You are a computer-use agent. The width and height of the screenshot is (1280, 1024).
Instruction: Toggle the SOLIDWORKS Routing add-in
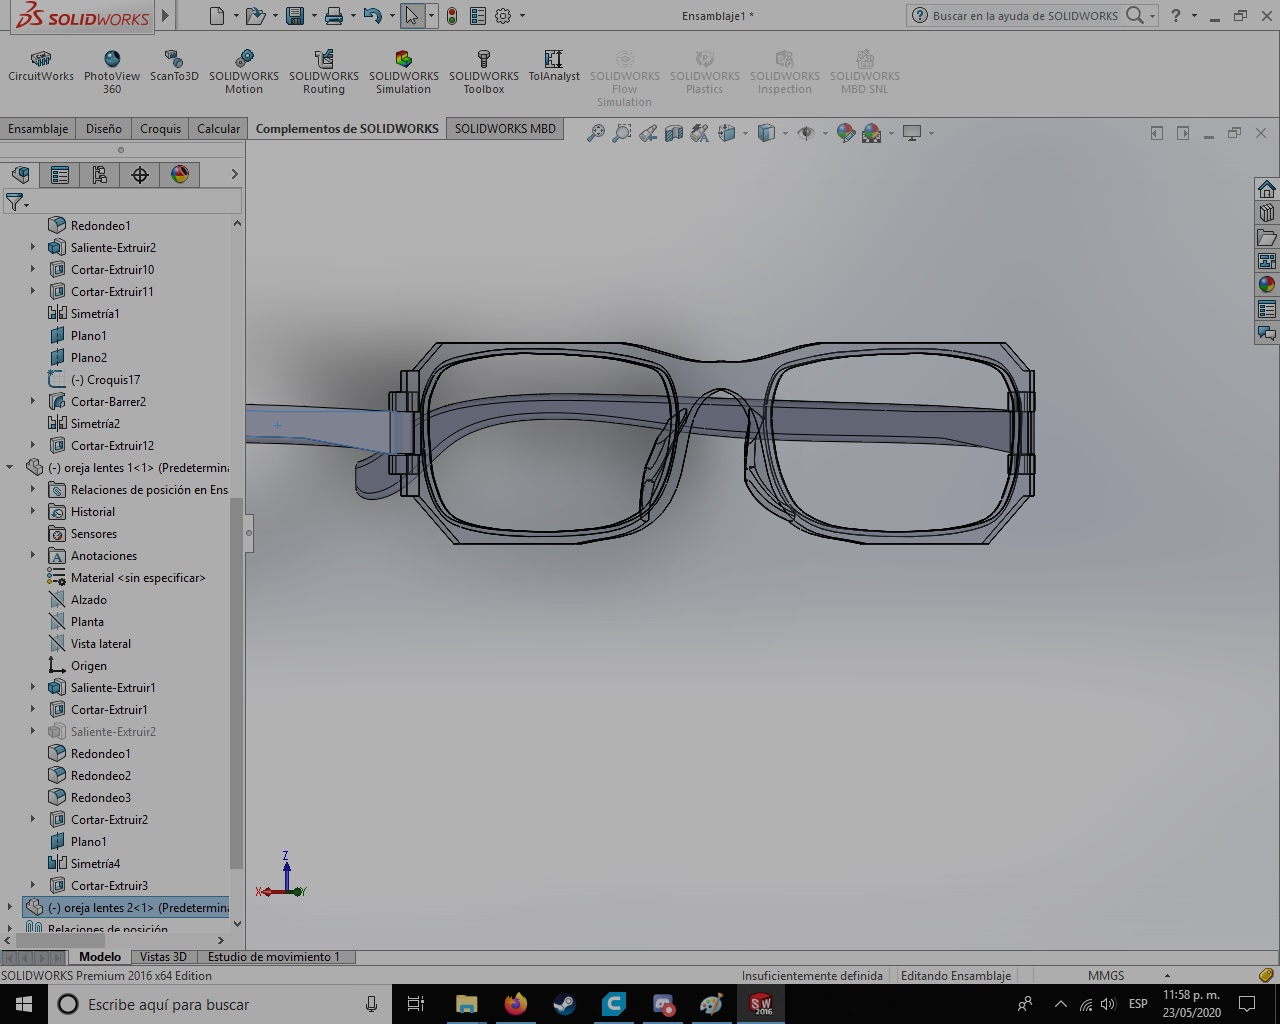point(324,72)
